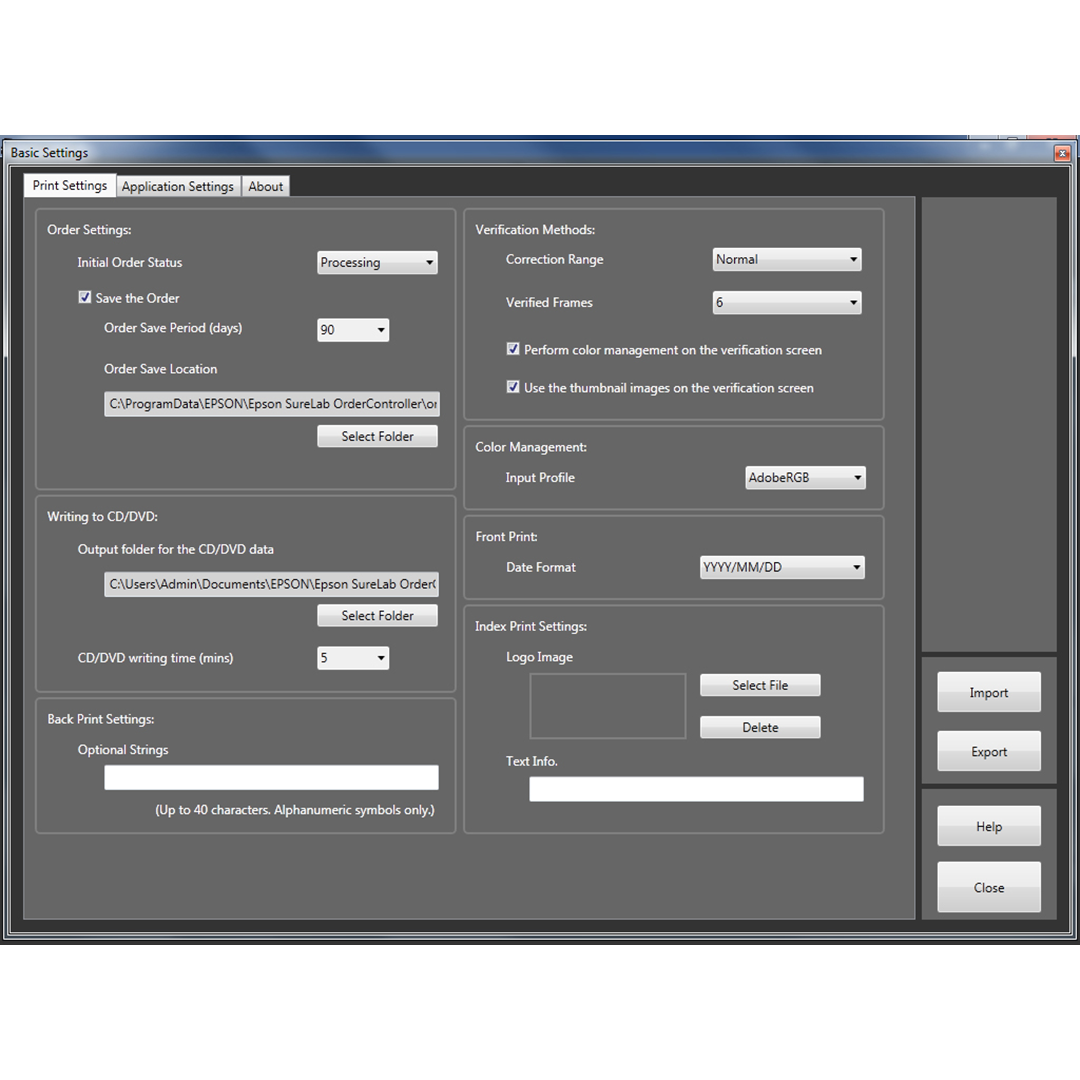Viewport: 1080px width, 1080px height.
Task: Open the Date Format dropdown
Action: coord(782,568)
